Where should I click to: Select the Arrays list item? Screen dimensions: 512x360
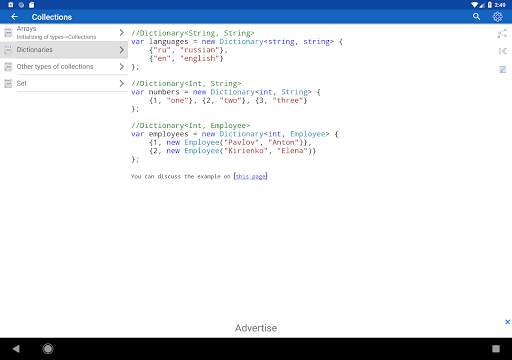(x=64, y=33)
